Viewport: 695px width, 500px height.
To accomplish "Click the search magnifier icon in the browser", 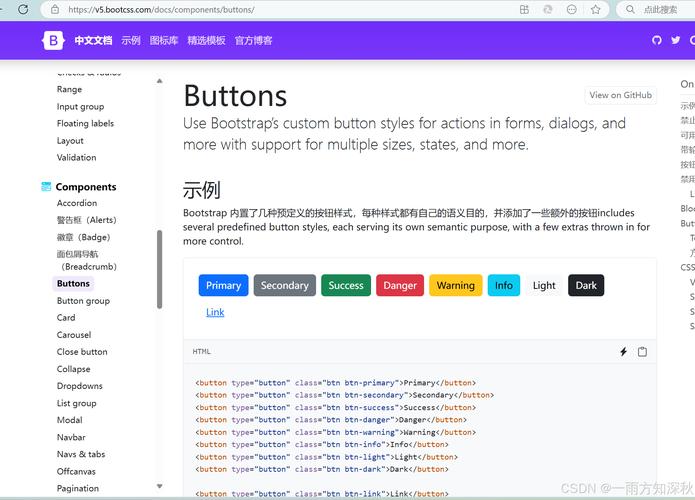I will (x=630, y=9).
